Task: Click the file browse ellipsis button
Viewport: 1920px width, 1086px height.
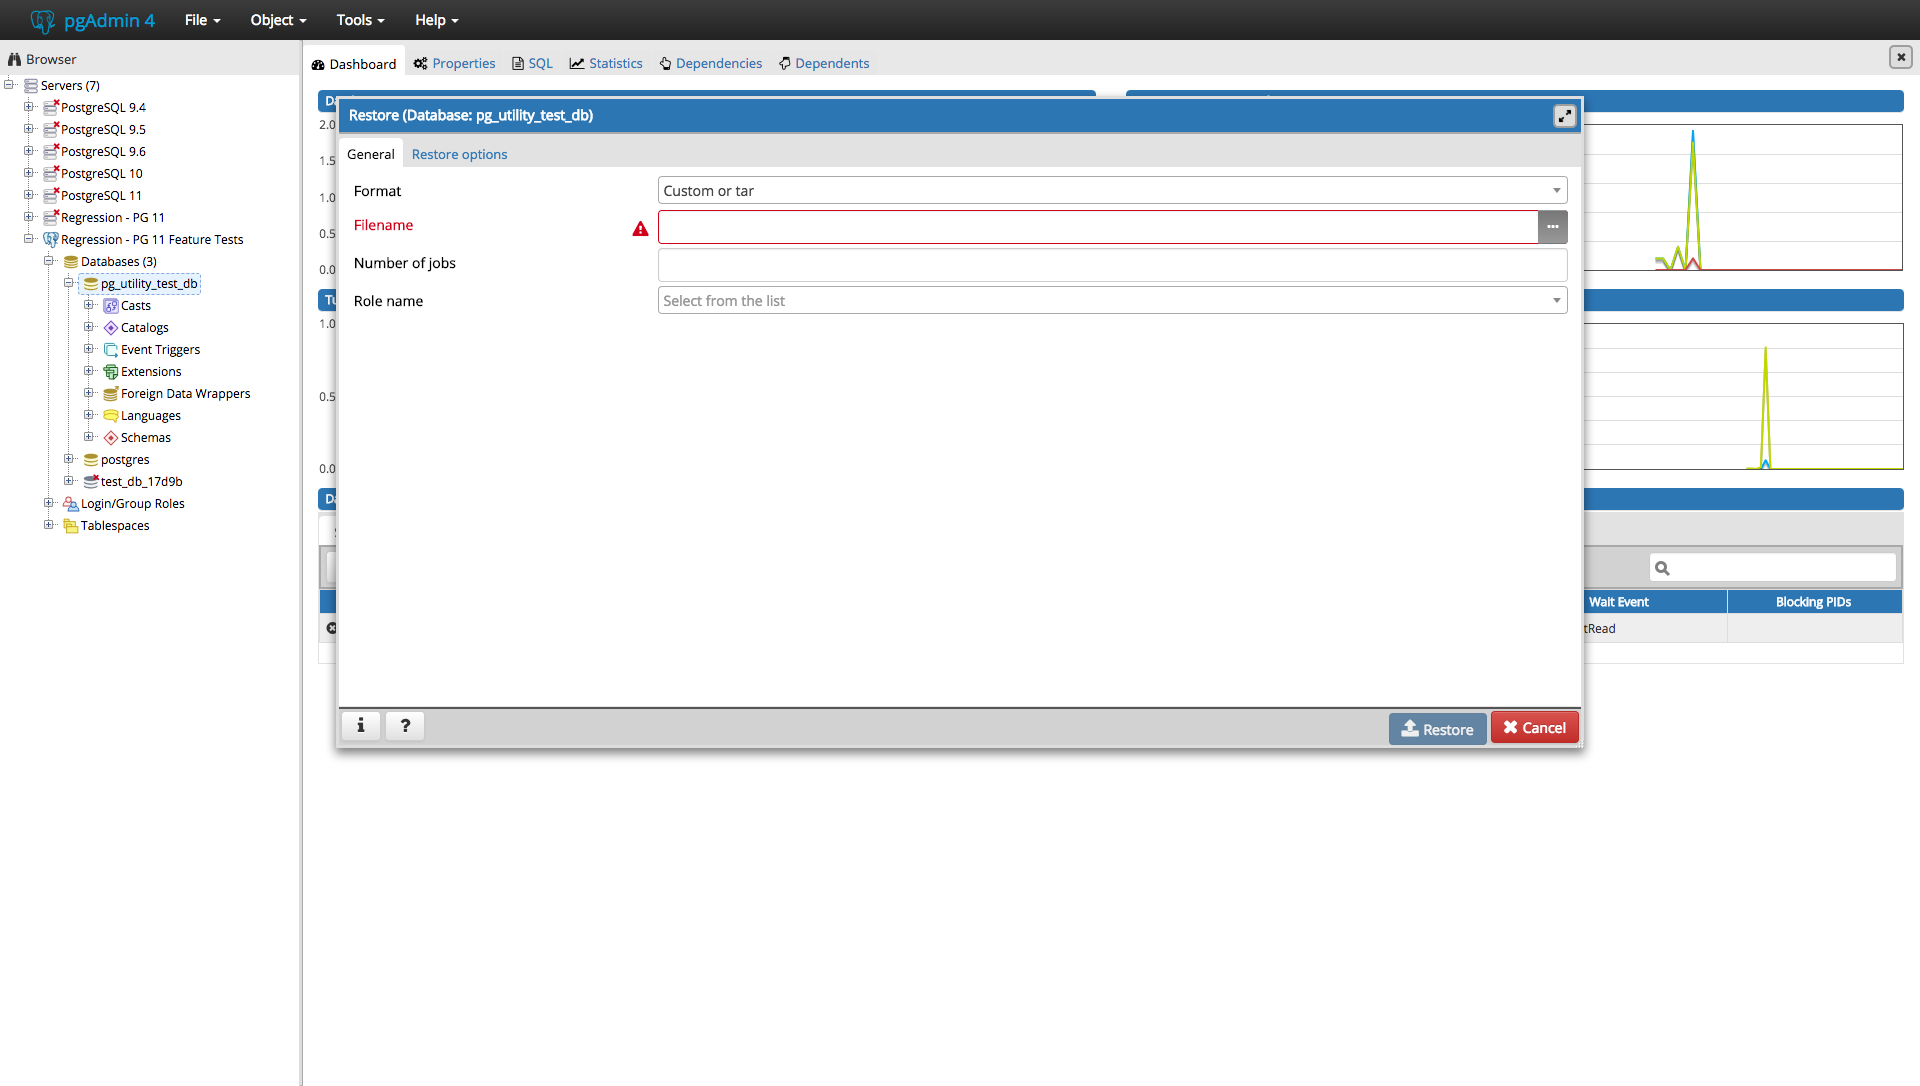Action: click(x=1552, y=227)
